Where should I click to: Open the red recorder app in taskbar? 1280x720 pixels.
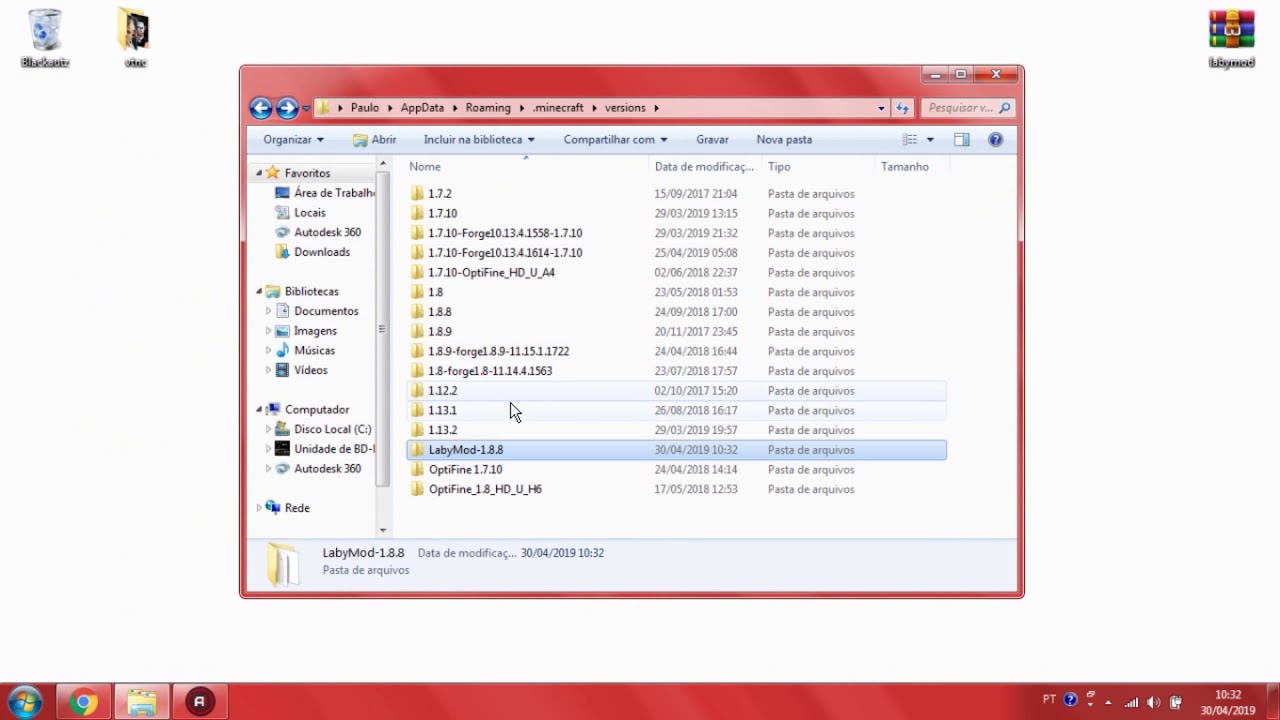tap(199, 702)
